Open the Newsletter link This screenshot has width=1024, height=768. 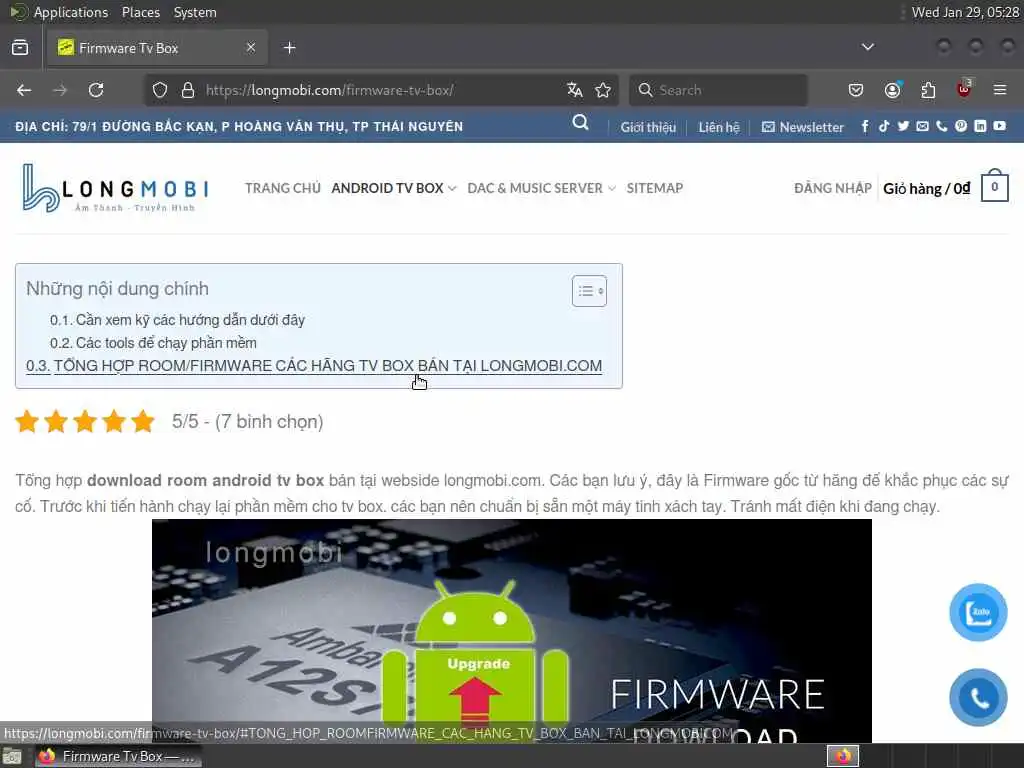pos(803,127)
